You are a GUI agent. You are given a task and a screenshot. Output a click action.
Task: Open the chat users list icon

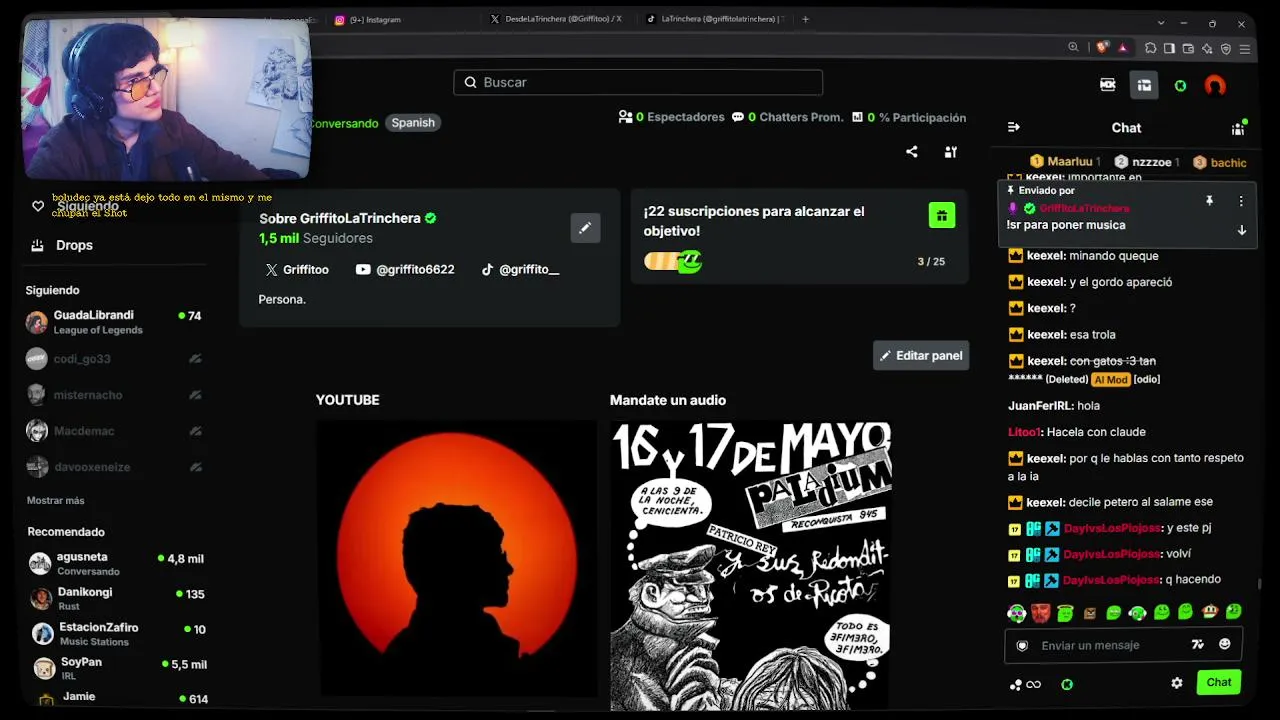[1238, 128]
